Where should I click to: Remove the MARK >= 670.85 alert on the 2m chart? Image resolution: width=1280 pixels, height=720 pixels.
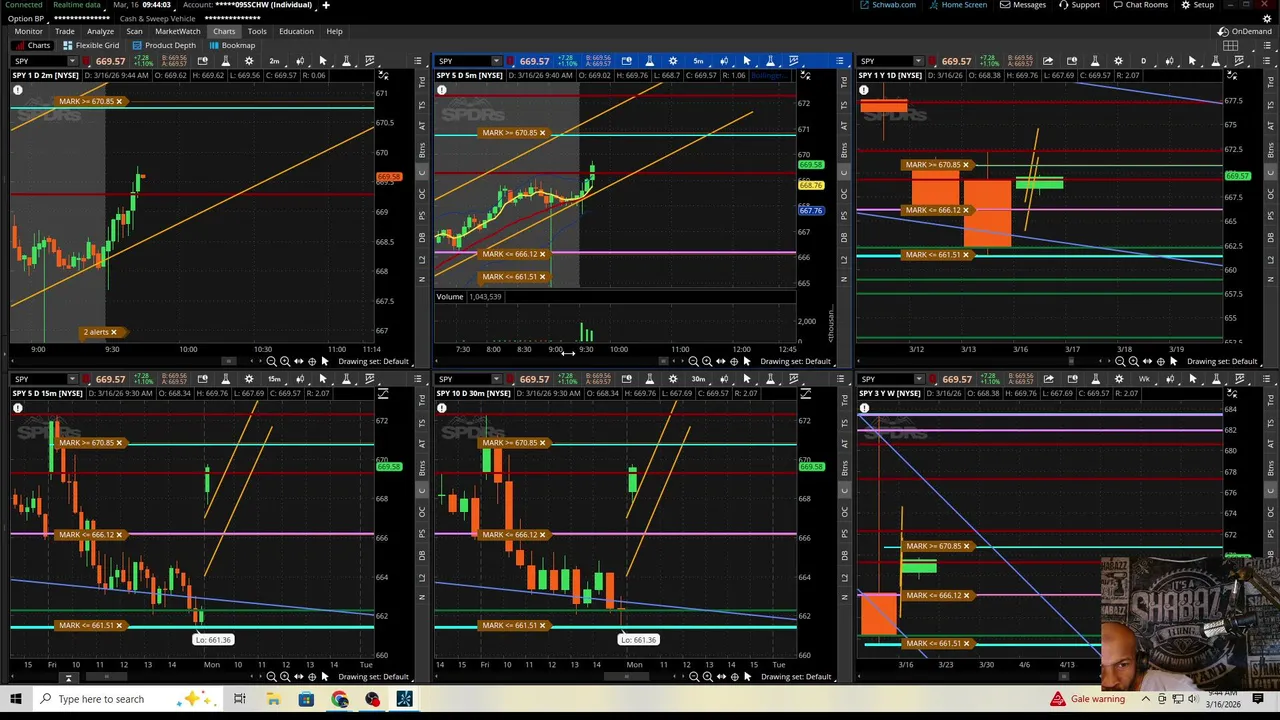[120, 101]
